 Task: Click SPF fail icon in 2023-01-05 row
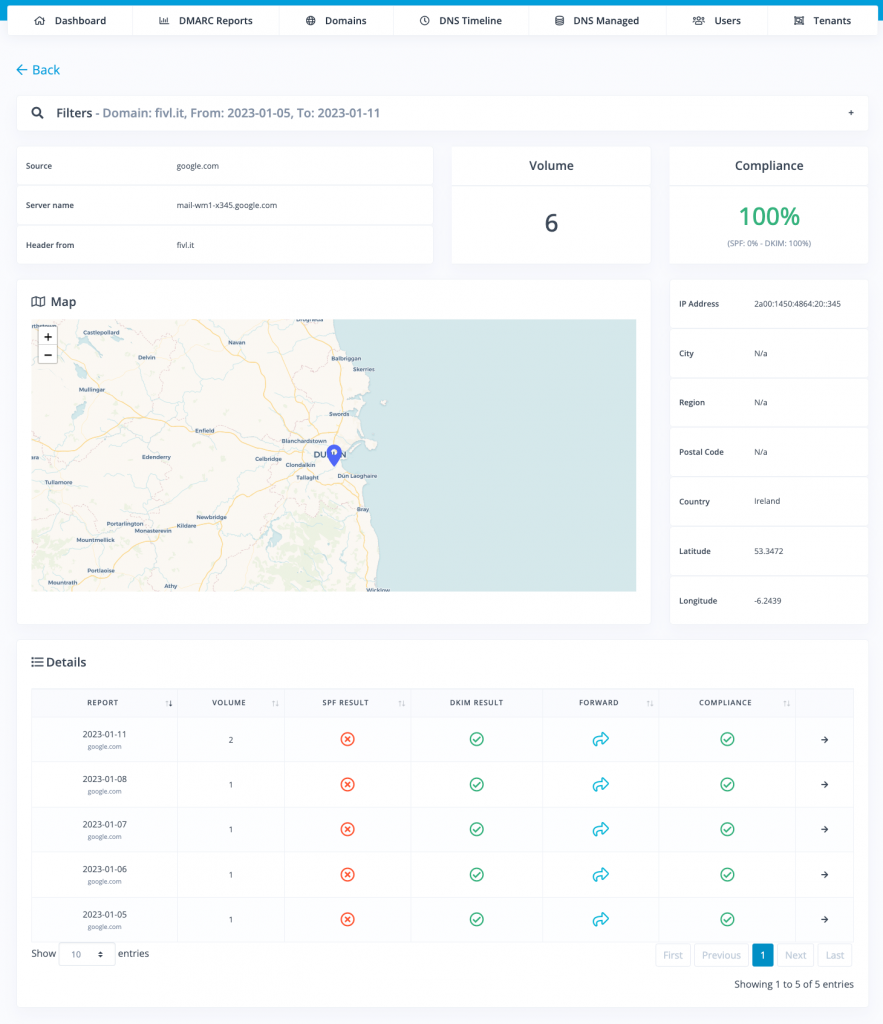(x=347, y=920)
